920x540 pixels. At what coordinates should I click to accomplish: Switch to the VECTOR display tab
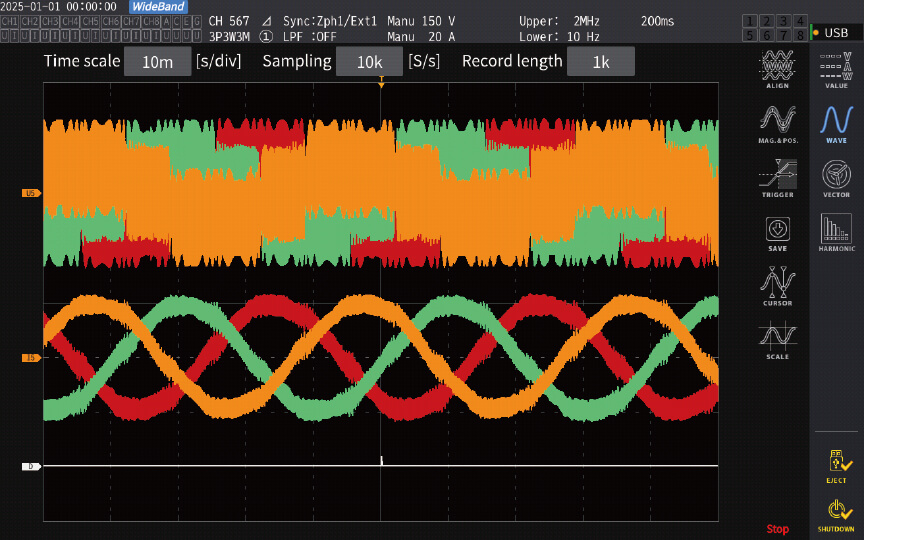click(836, 177)
